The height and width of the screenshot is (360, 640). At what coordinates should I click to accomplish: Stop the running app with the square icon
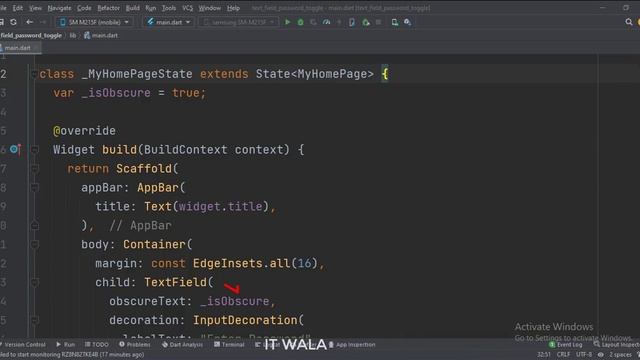click(378, 22)
